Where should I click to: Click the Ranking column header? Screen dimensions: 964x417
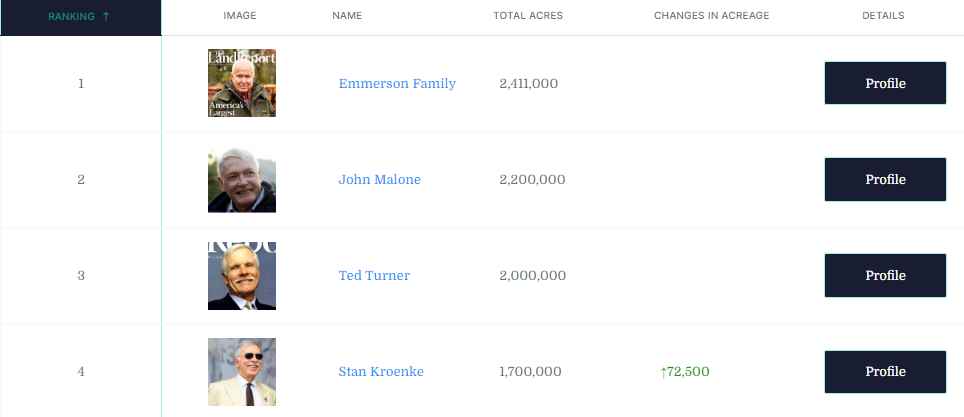[70, 16]
